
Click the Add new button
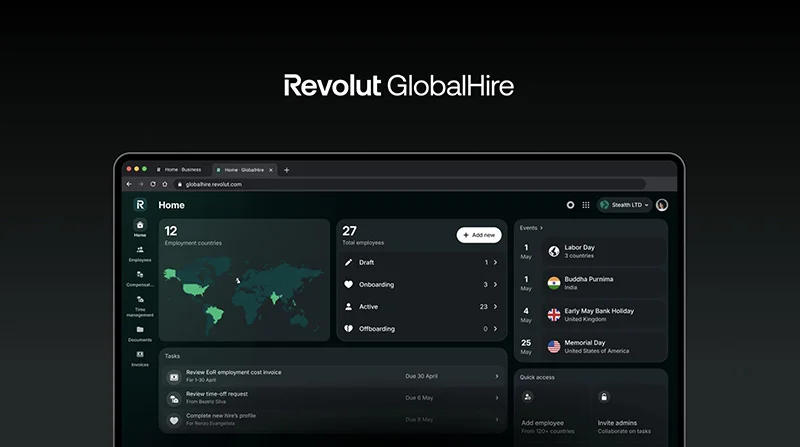pos(479,235)
